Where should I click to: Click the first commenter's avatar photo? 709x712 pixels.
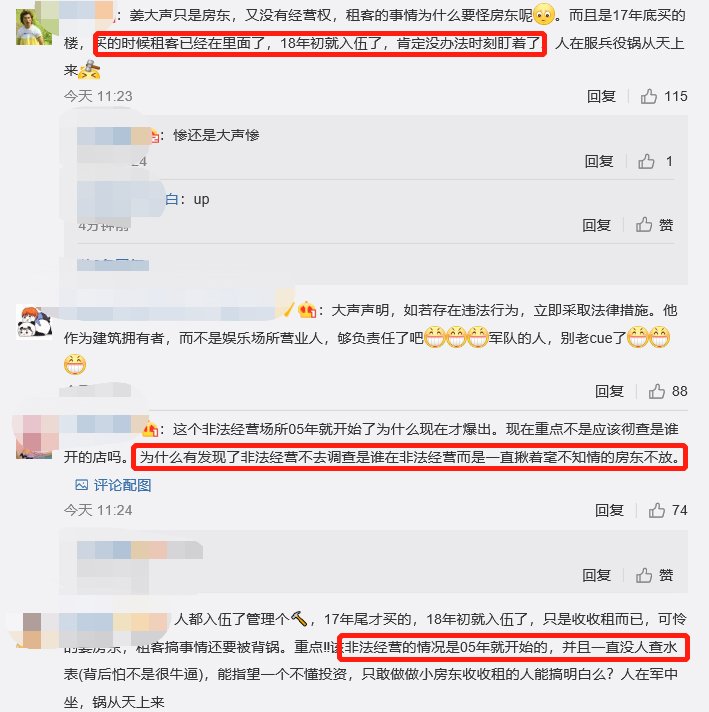click(34, 26)
